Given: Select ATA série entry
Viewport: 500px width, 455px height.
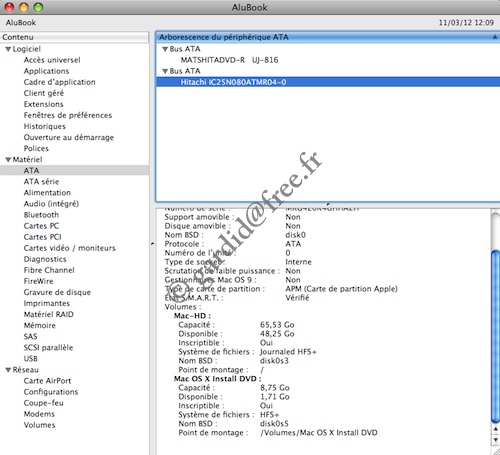Looking at the screenshot, I should (41, 182).
